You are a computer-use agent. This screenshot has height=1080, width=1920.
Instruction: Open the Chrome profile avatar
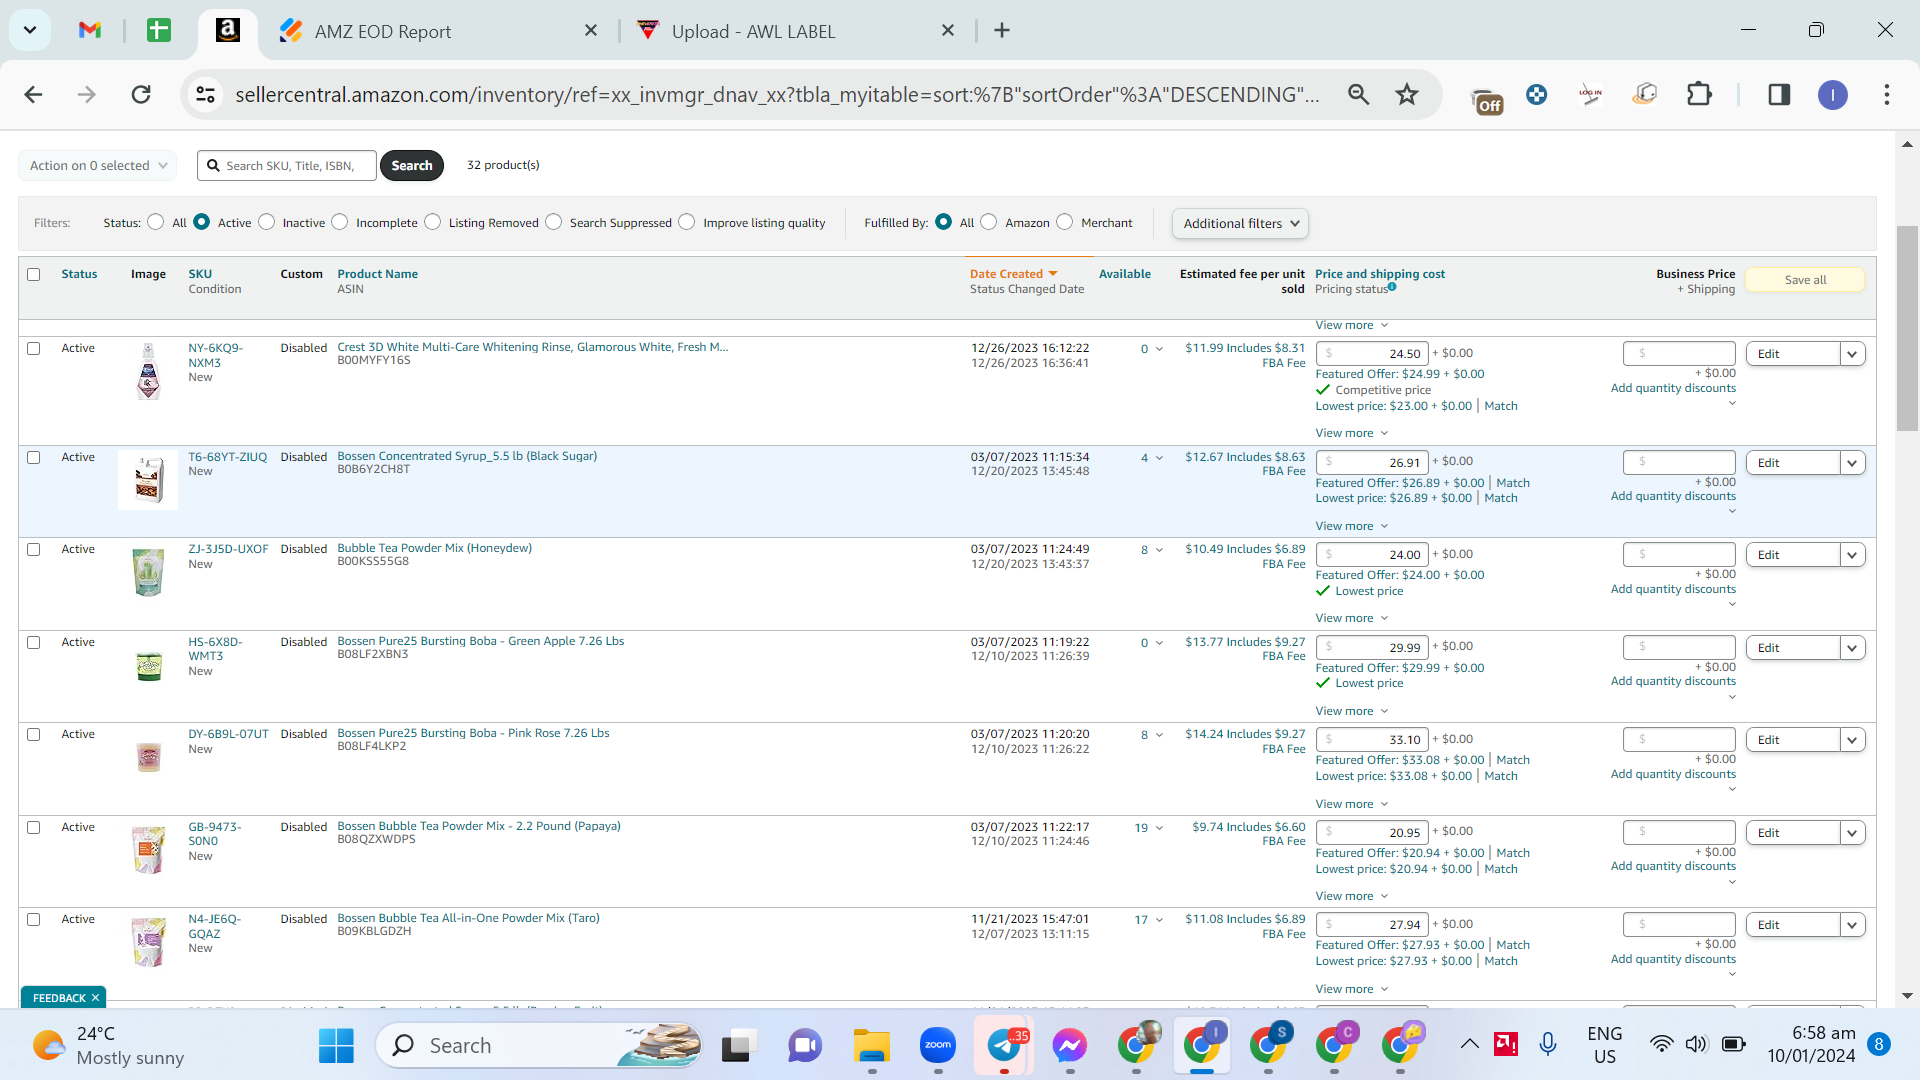point(1832,95)
